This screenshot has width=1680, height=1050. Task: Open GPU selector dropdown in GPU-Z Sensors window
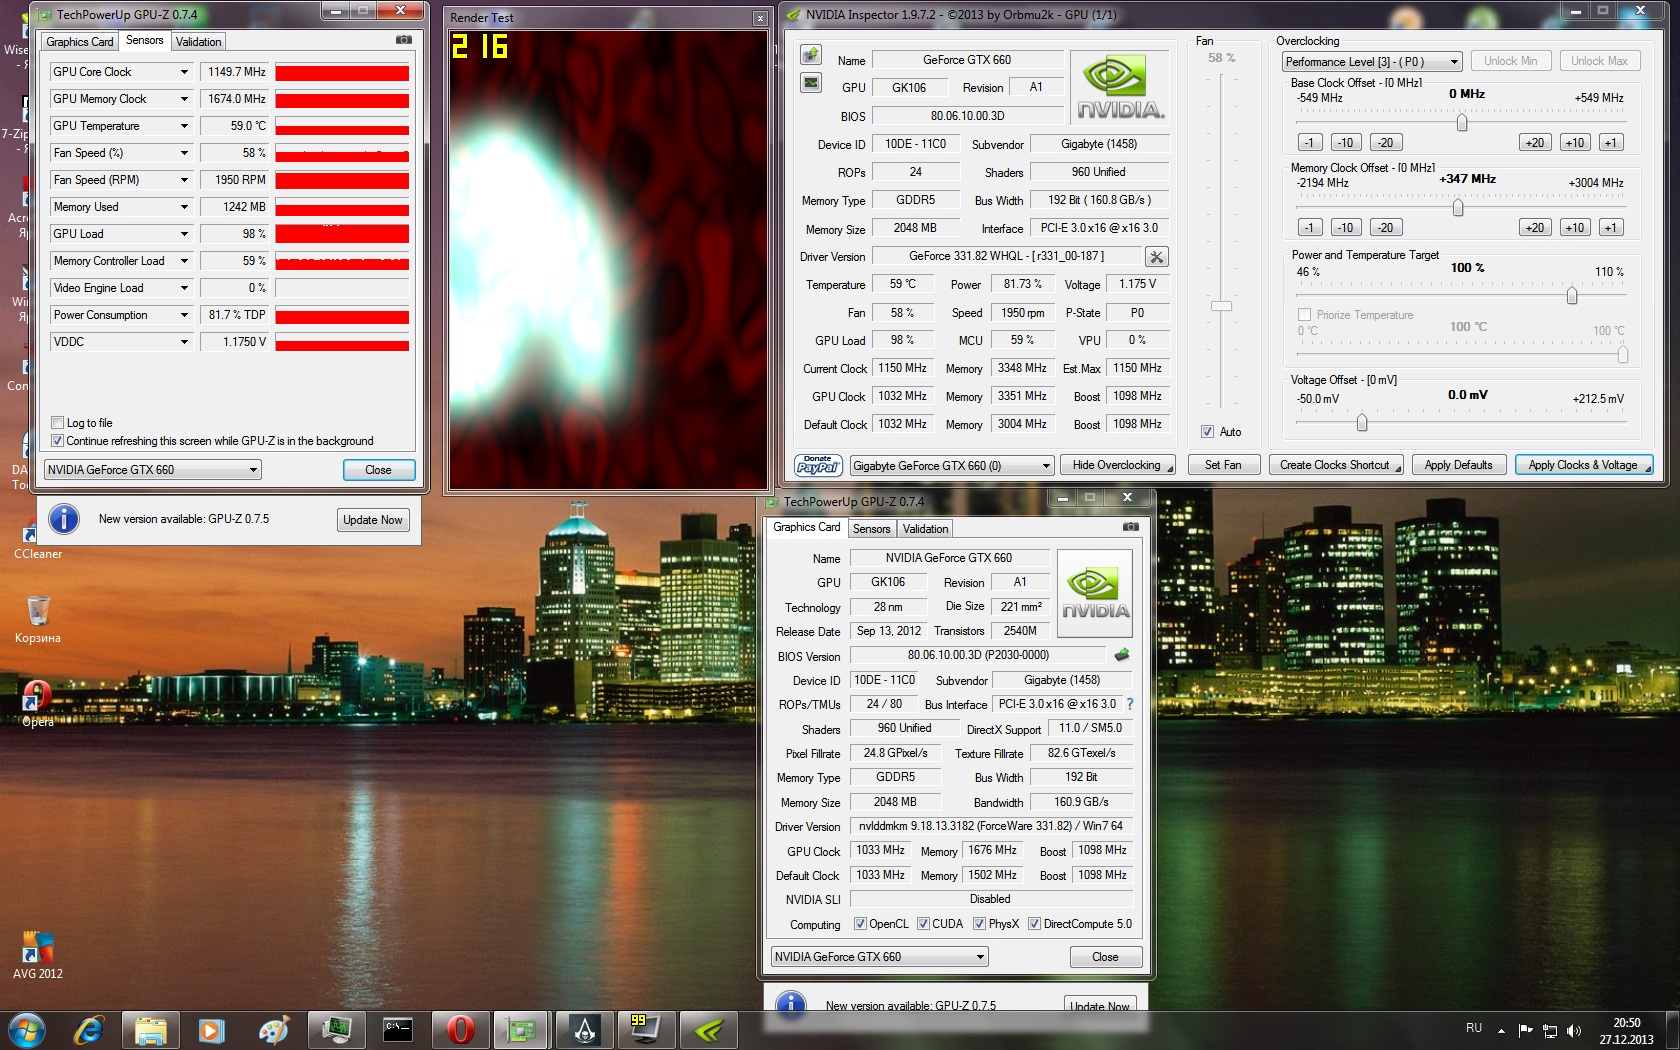coord(153,470)
